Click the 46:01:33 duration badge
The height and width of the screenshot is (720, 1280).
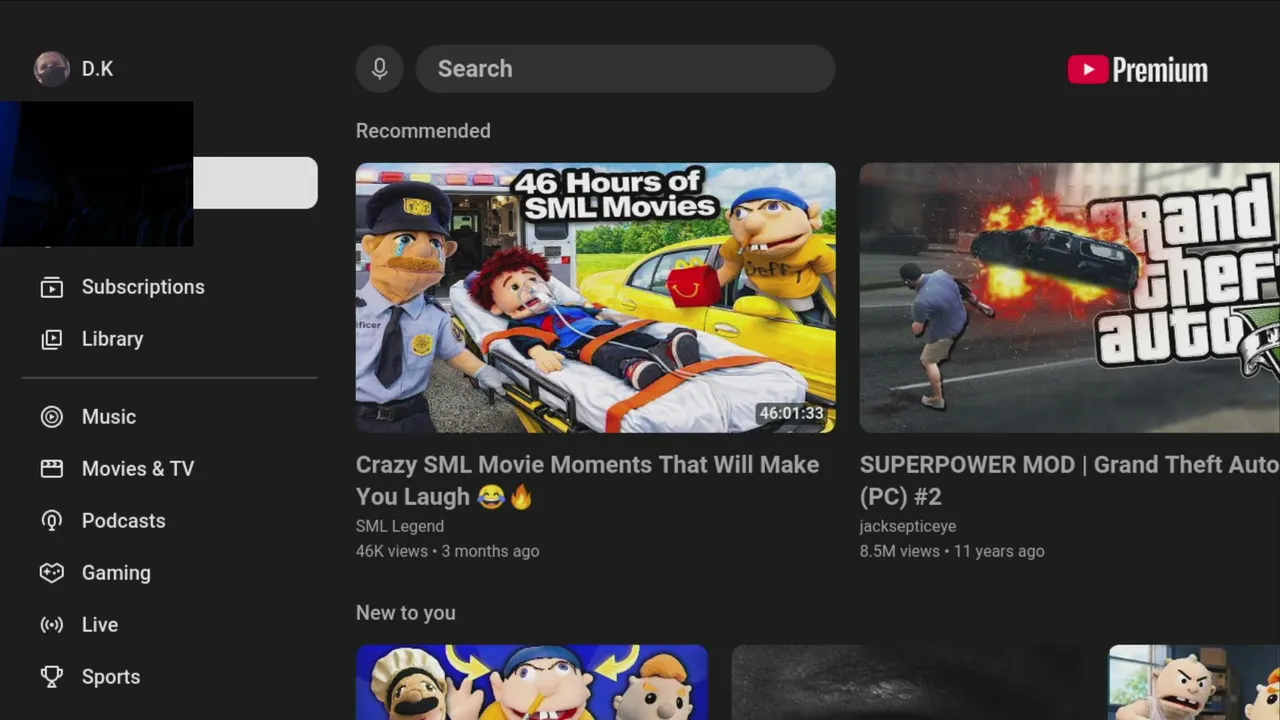click(x=791, y=413)
